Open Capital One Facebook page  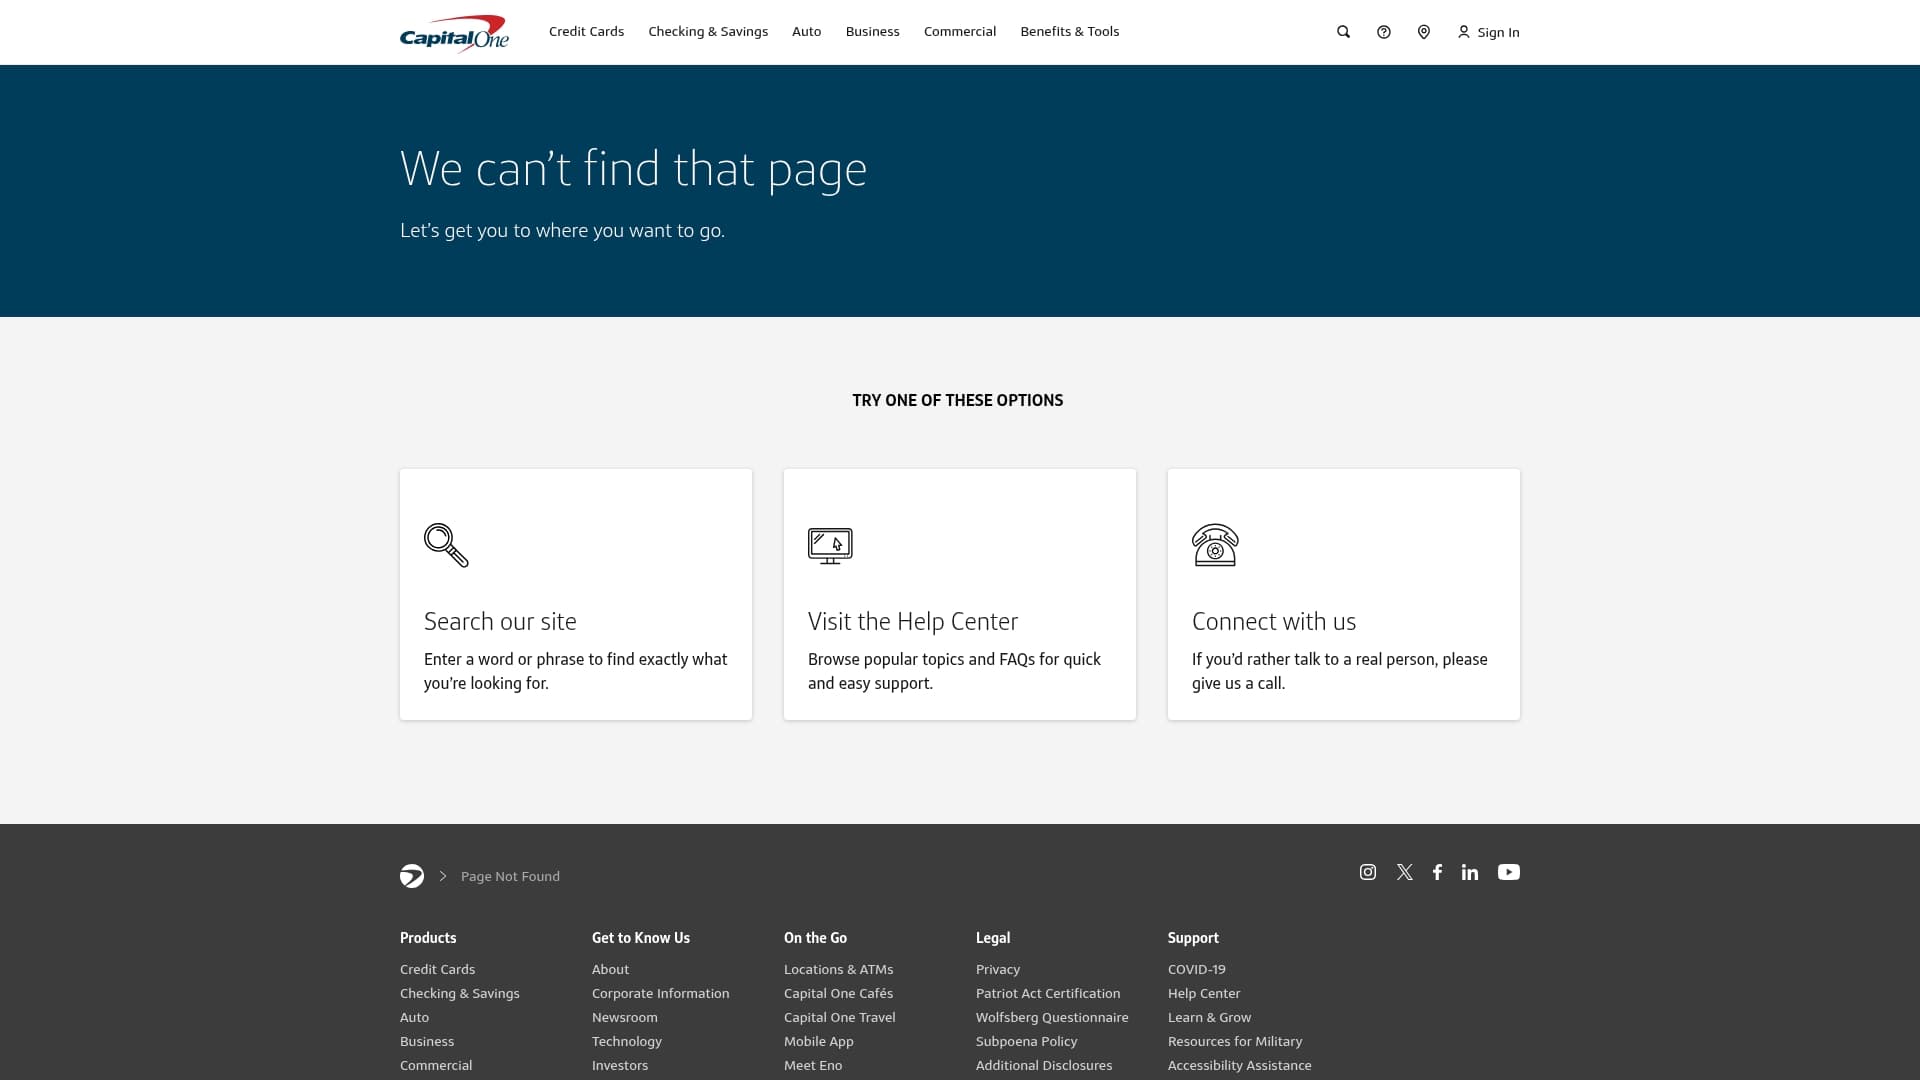1437,872
